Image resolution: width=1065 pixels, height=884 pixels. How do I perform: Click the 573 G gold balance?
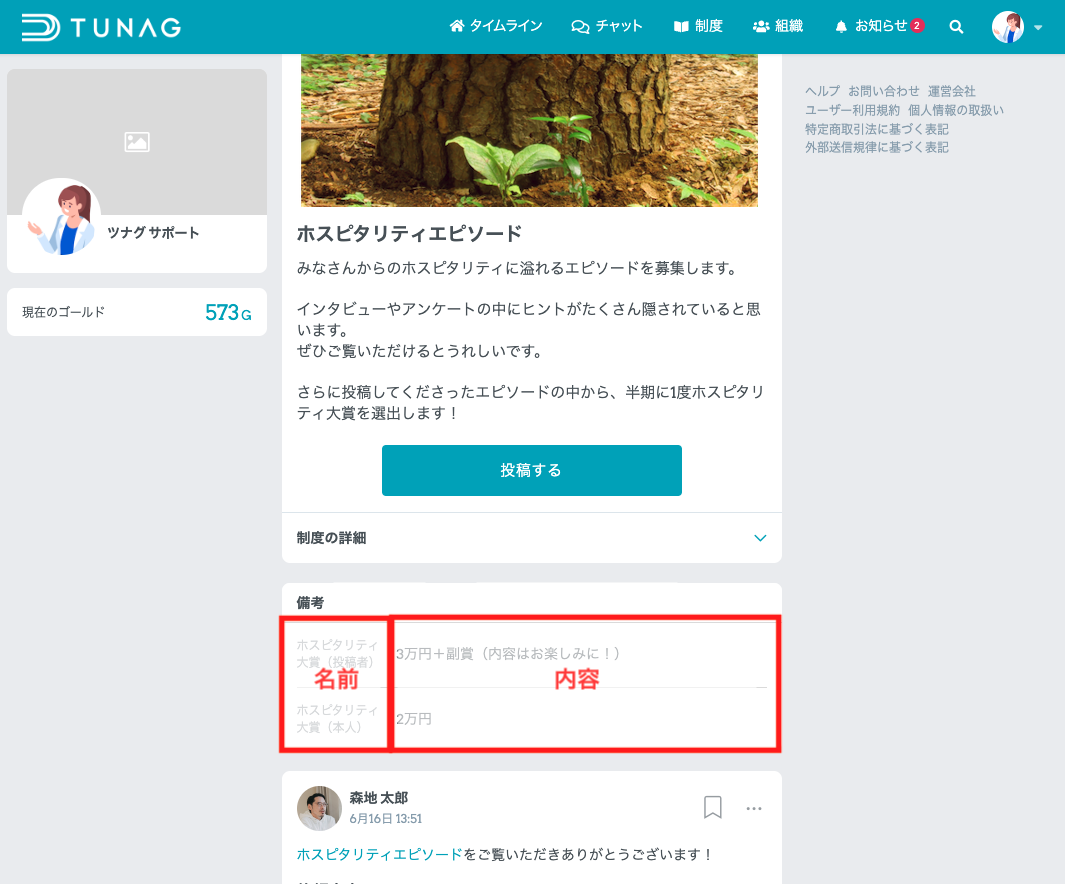(x=228, y=312)
